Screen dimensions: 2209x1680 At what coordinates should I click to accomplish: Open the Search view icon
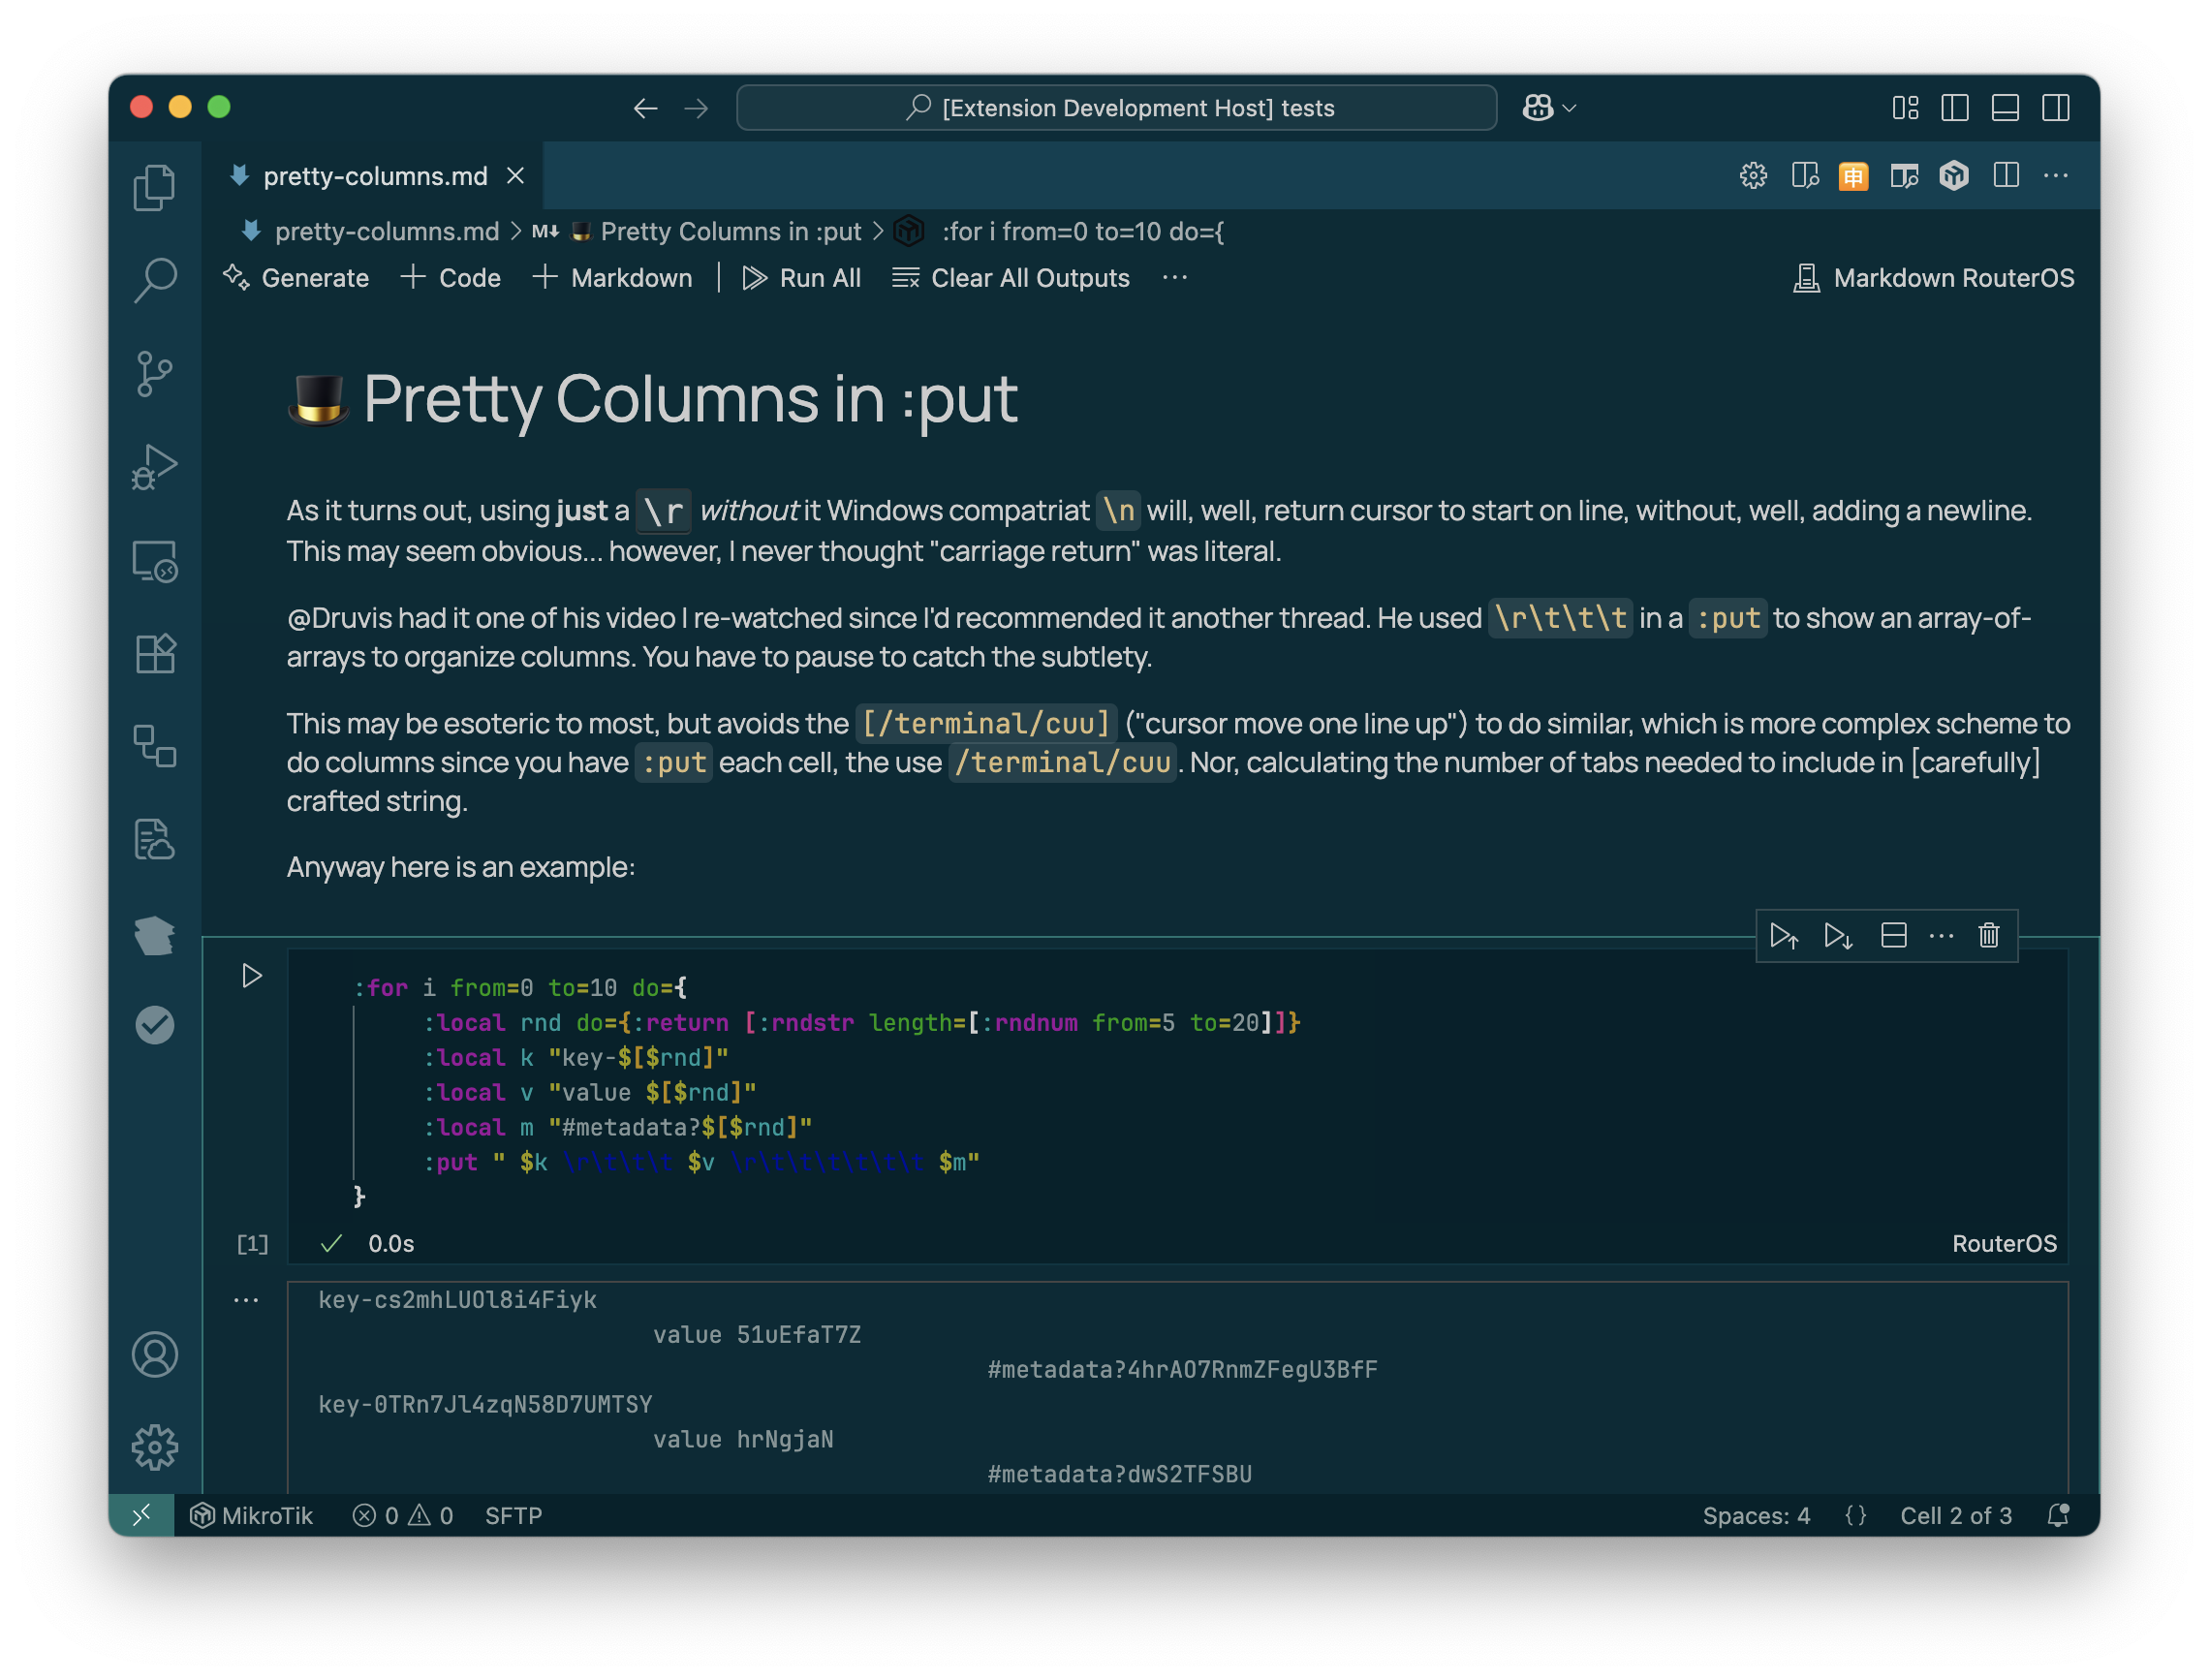tap(154, 281)
